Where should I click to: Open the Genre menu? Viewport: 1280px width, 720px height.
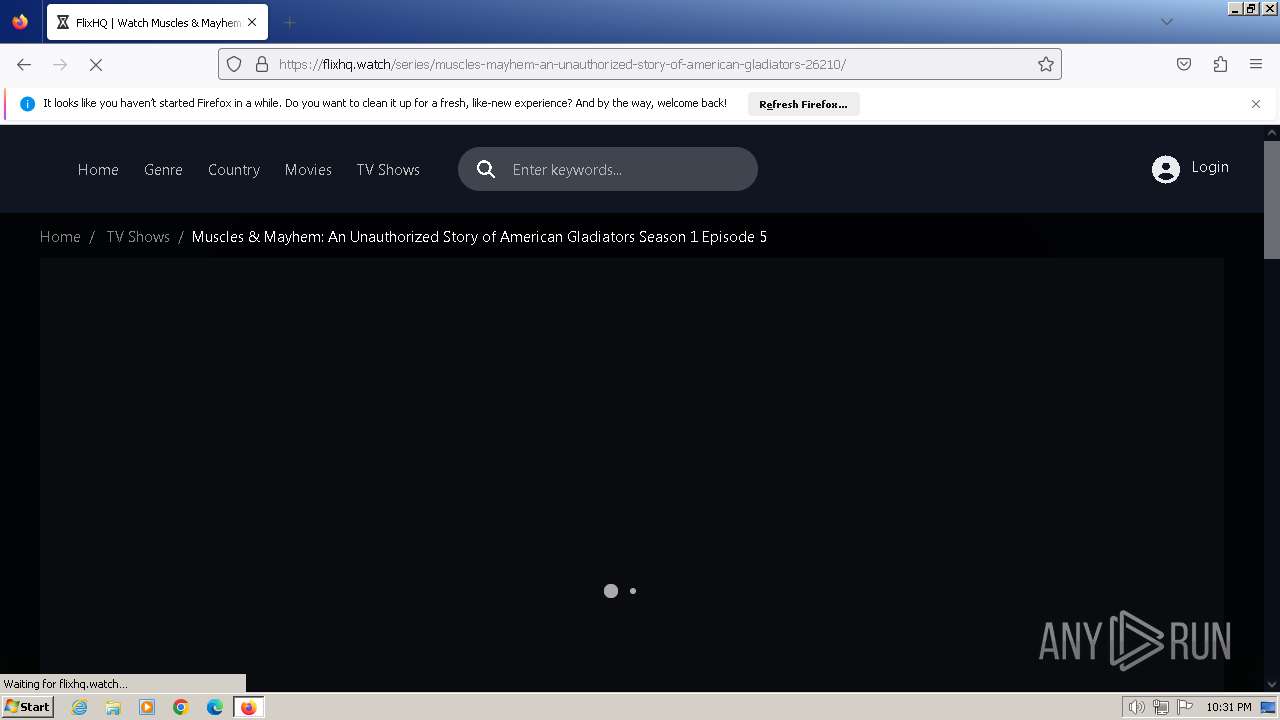pos(163,170)
